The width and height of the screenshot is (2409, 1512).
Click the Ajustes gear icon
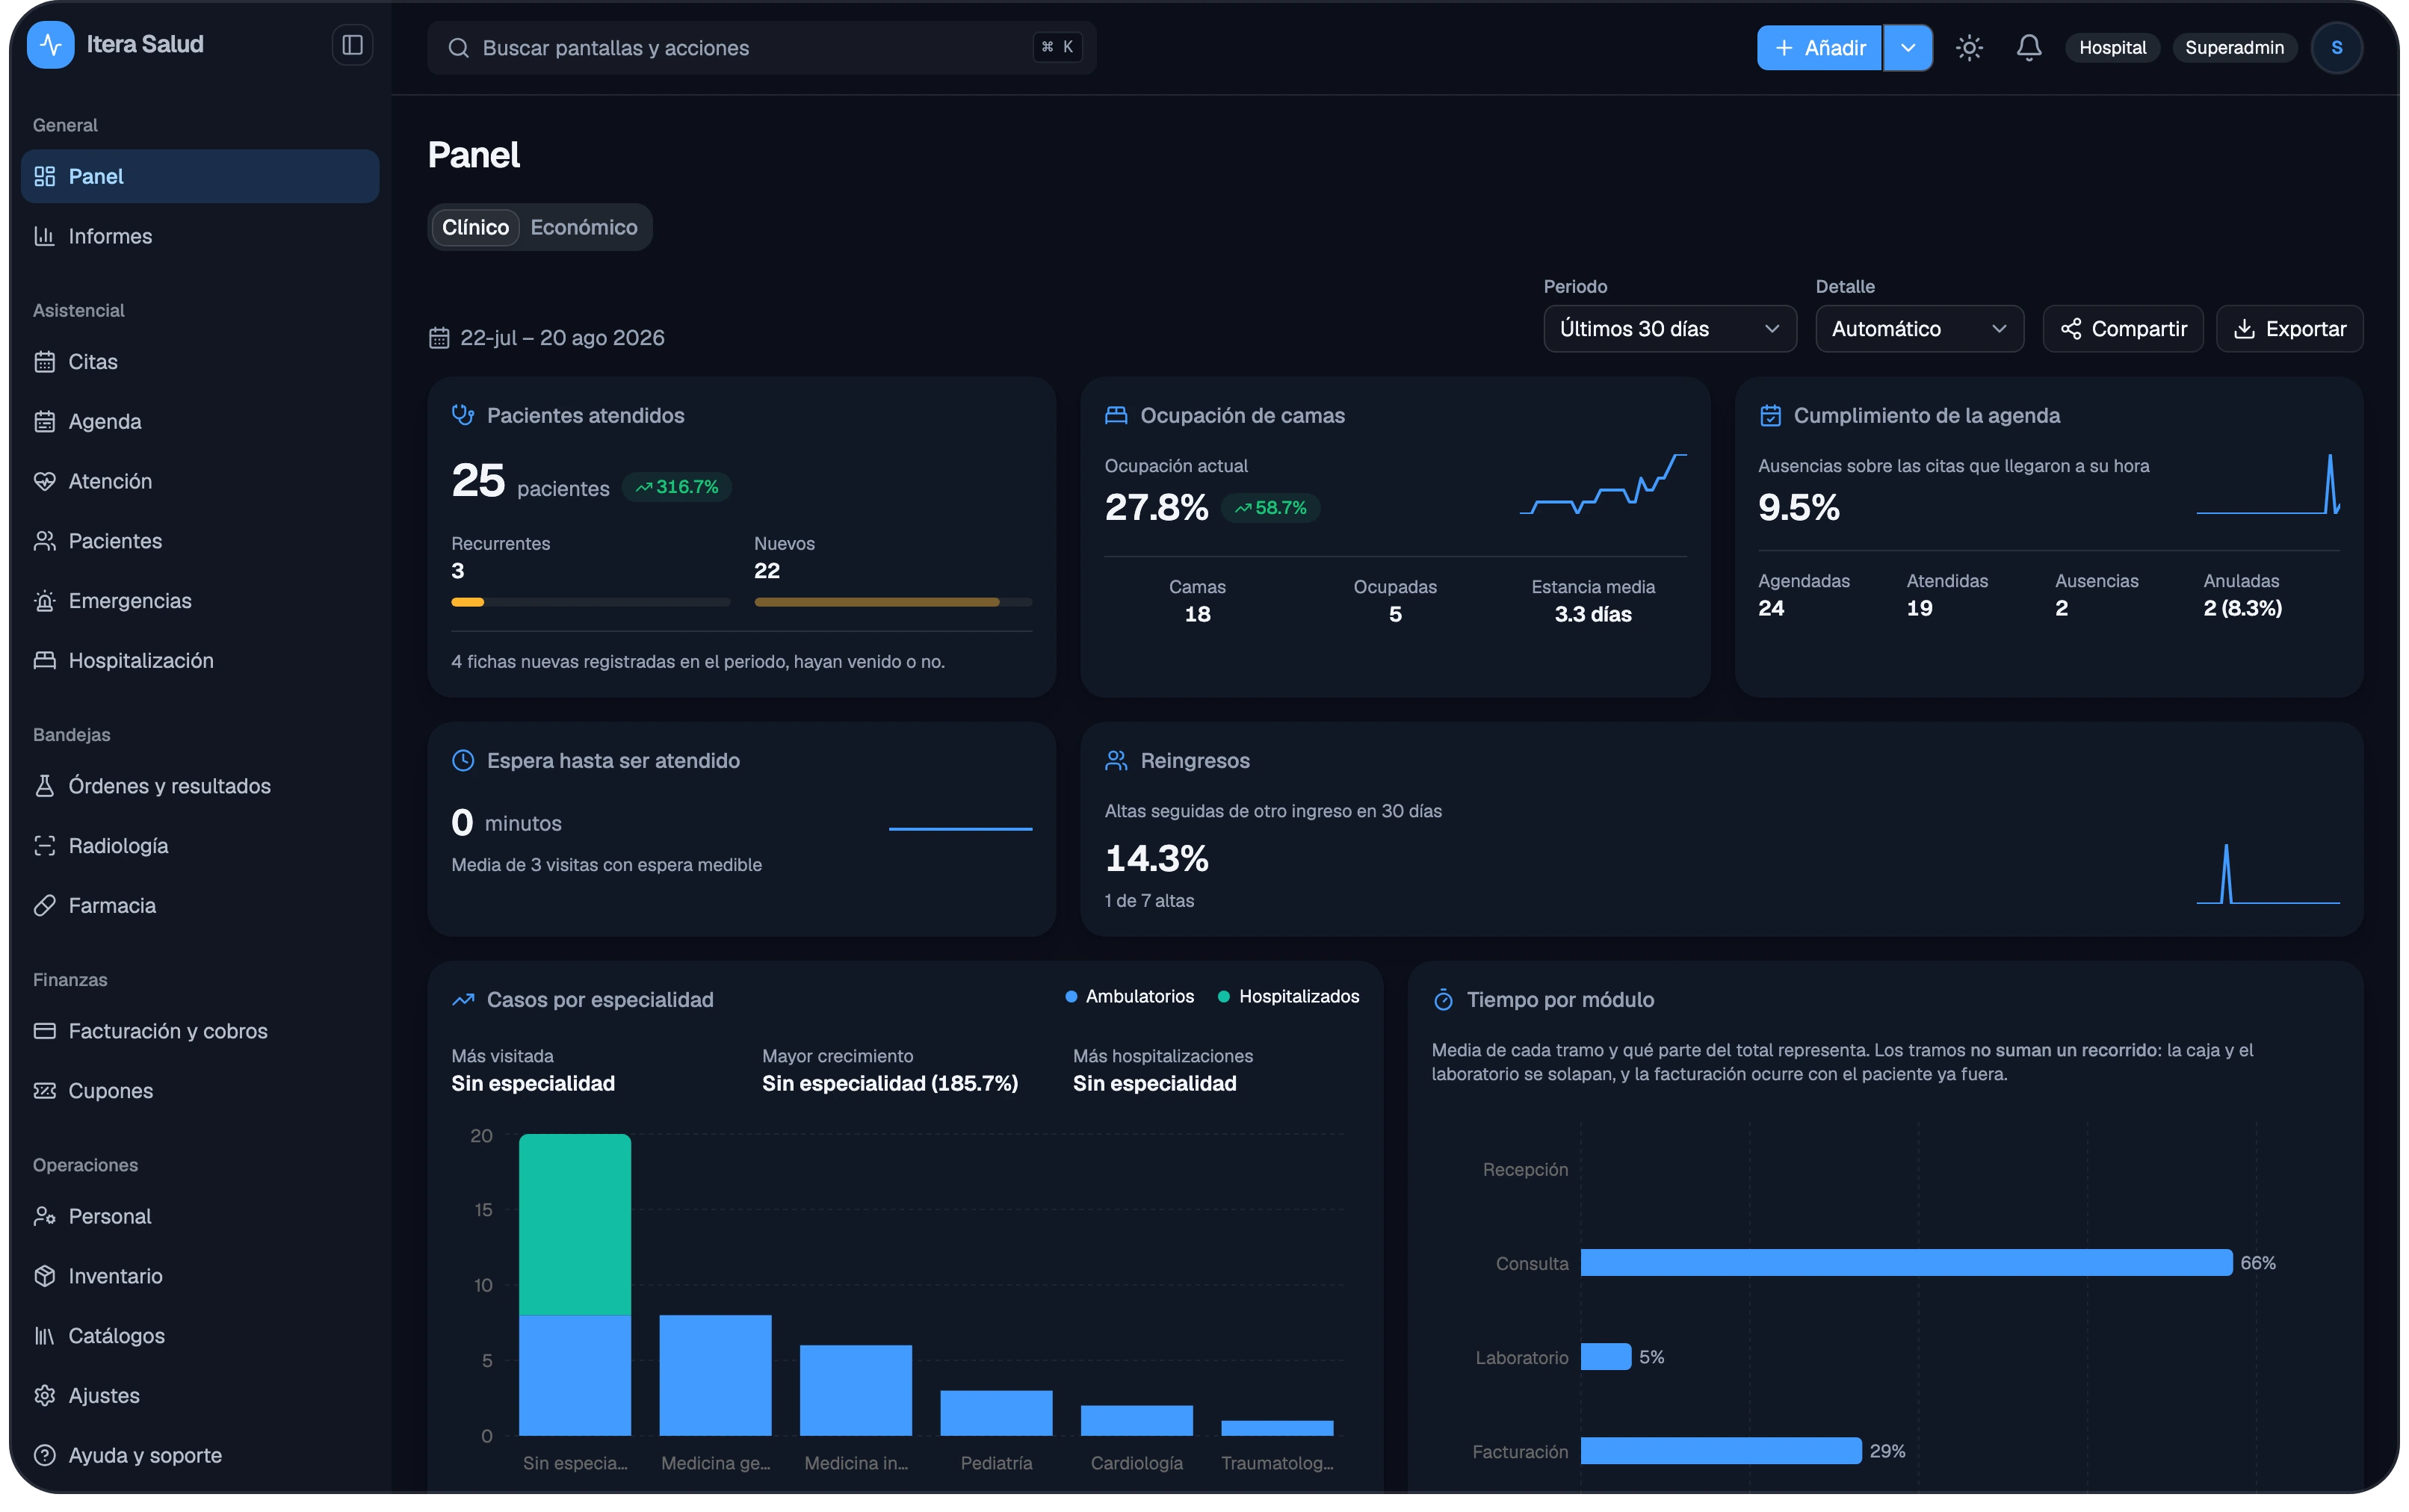[x=44, y=1396]
